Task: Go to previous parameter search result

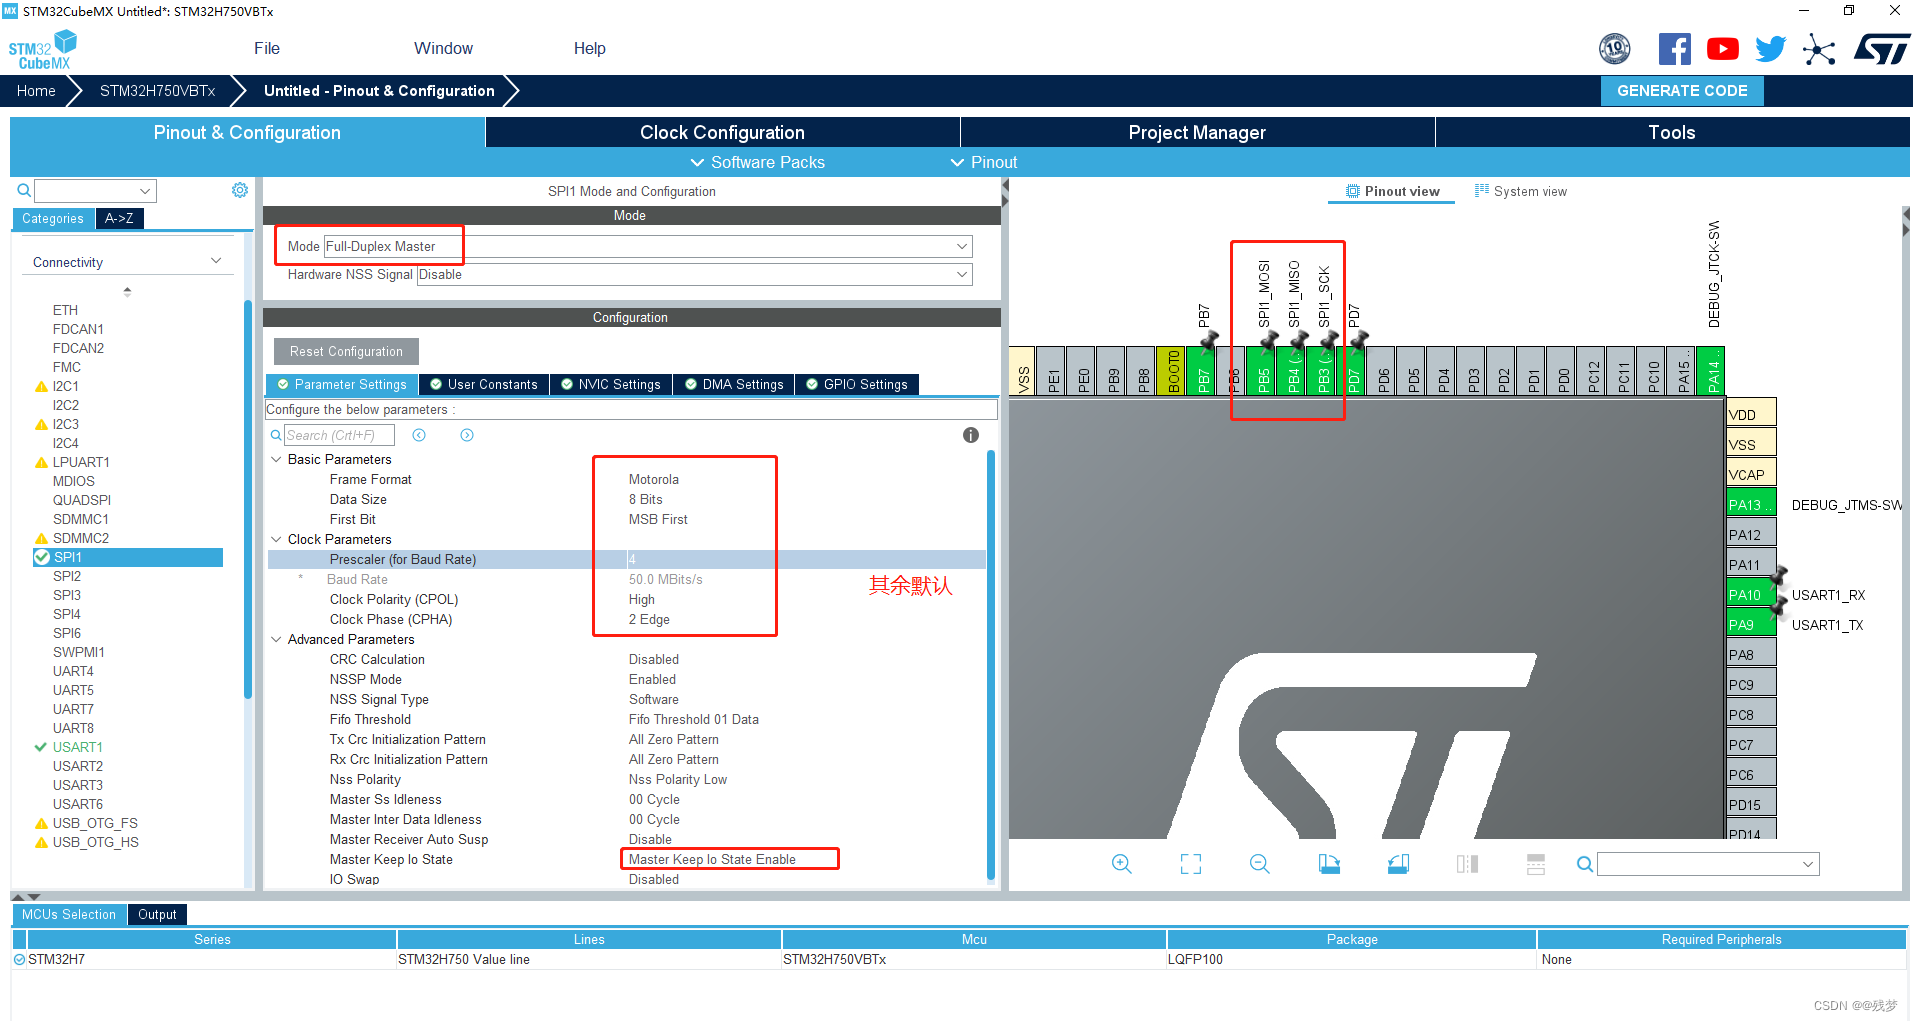Action: click(x=419, y=435)
